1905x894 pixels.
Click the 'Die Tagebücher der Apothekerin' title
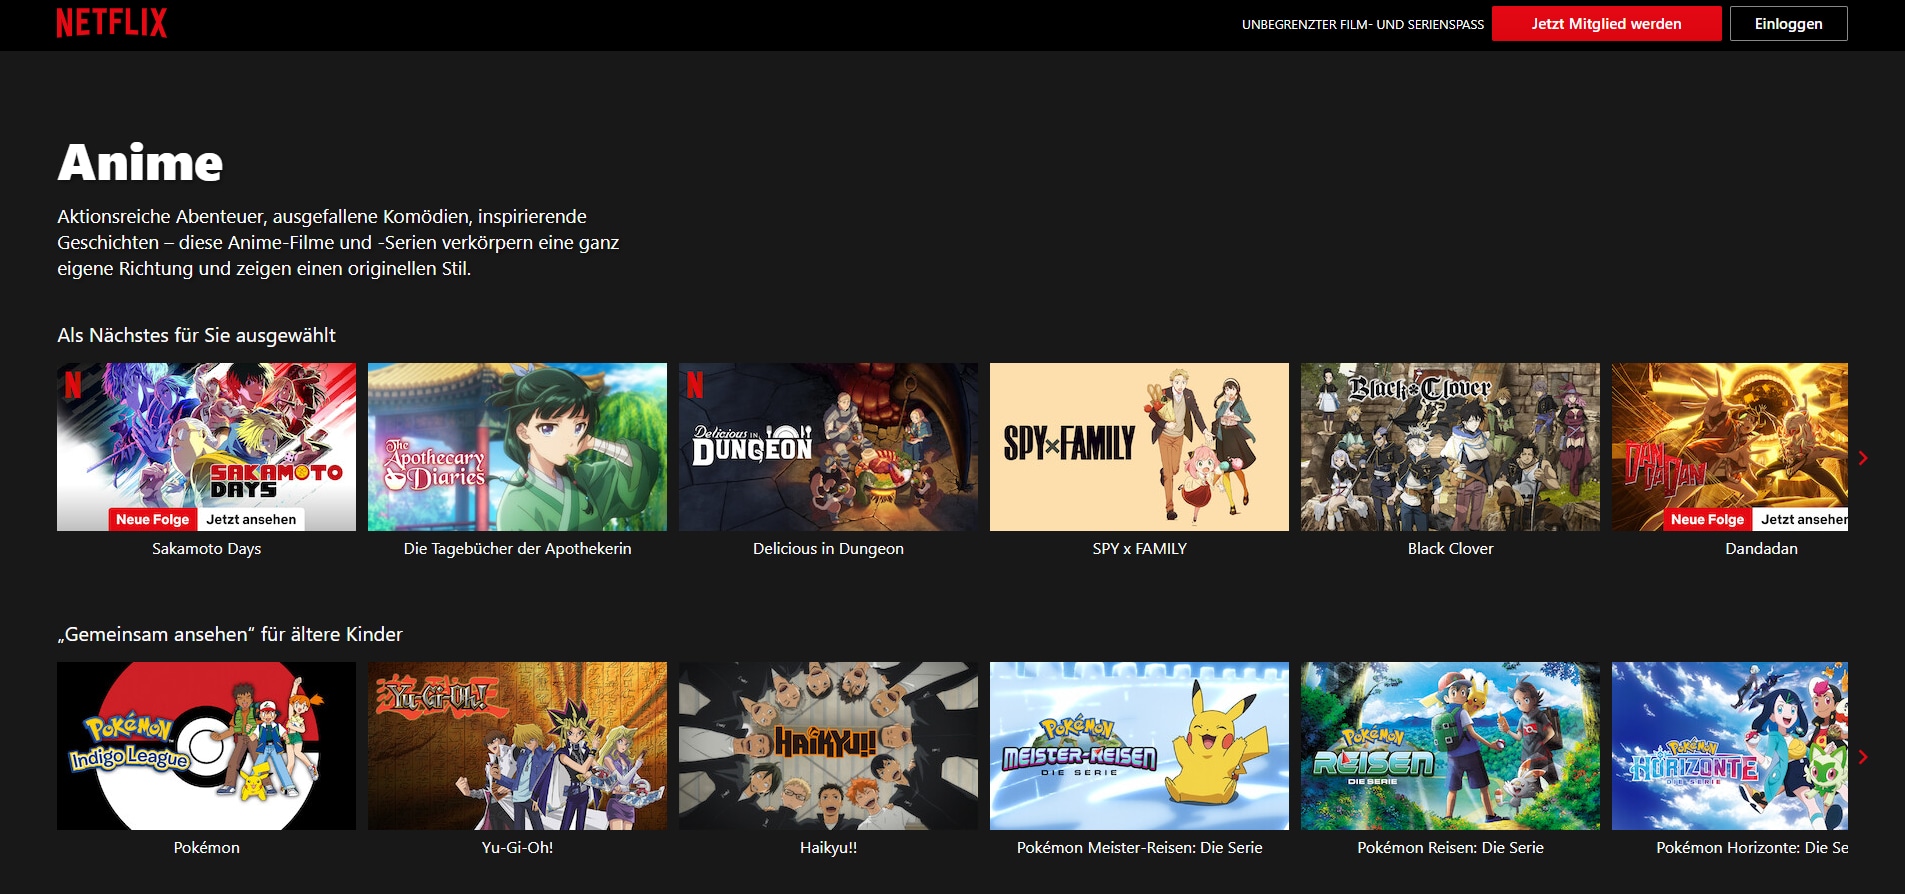click(517, 549)
